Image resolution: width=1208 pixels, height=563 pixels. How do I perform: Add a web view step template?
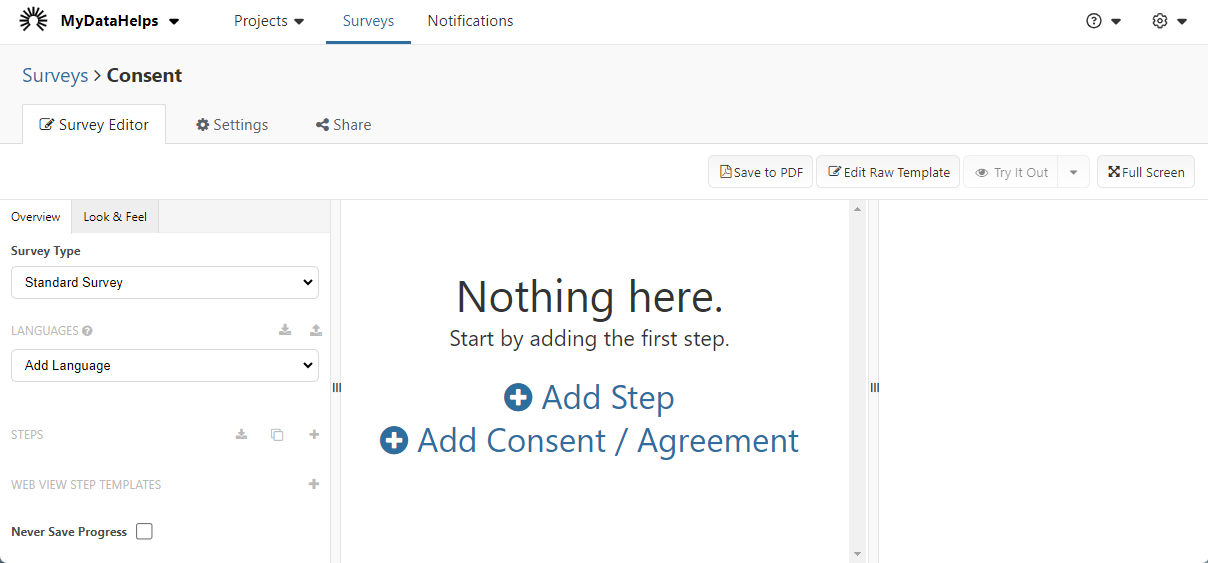coord(314,484)
